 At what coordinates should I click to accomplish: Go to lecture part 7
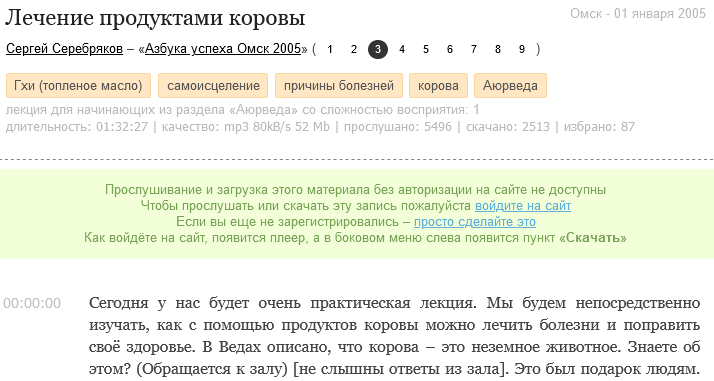tap(474, 49)
